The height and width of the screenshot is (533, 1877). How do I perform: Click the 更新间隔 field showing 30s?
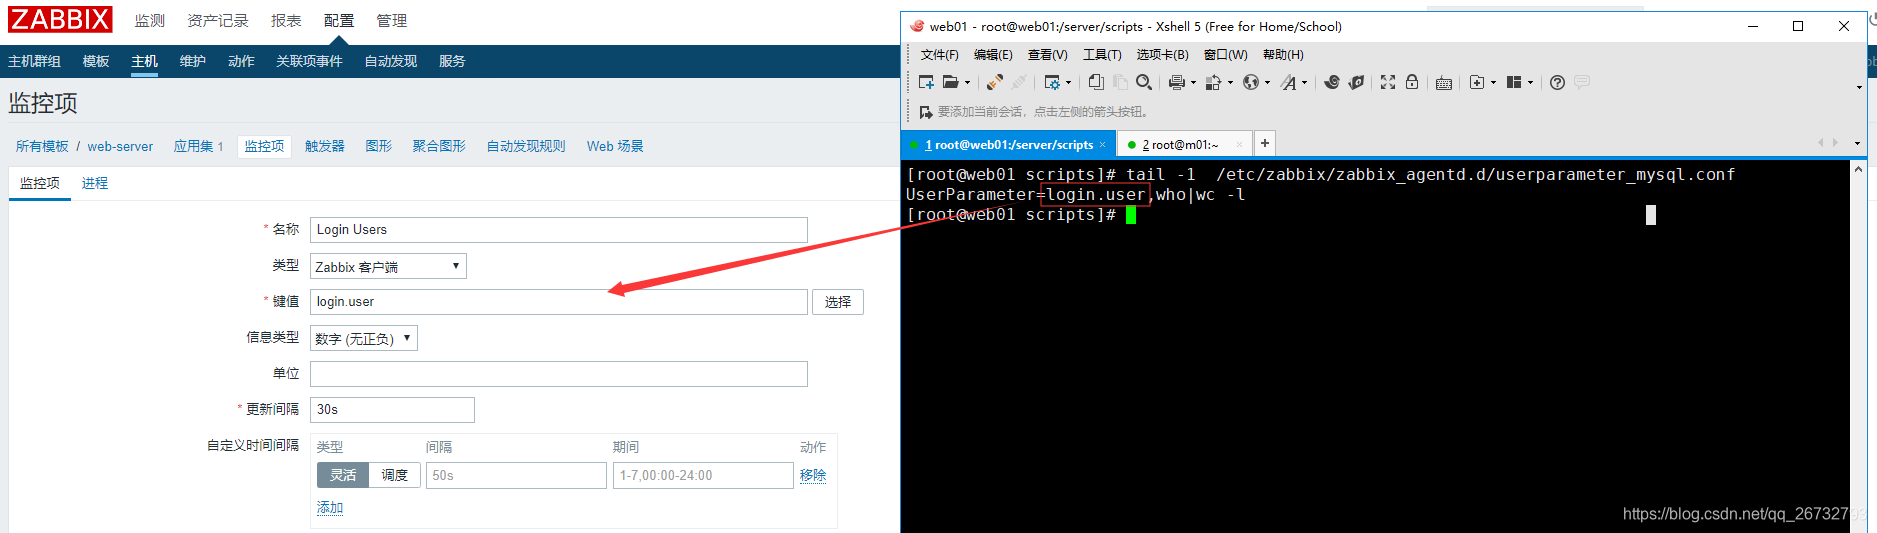coord(392,410)
